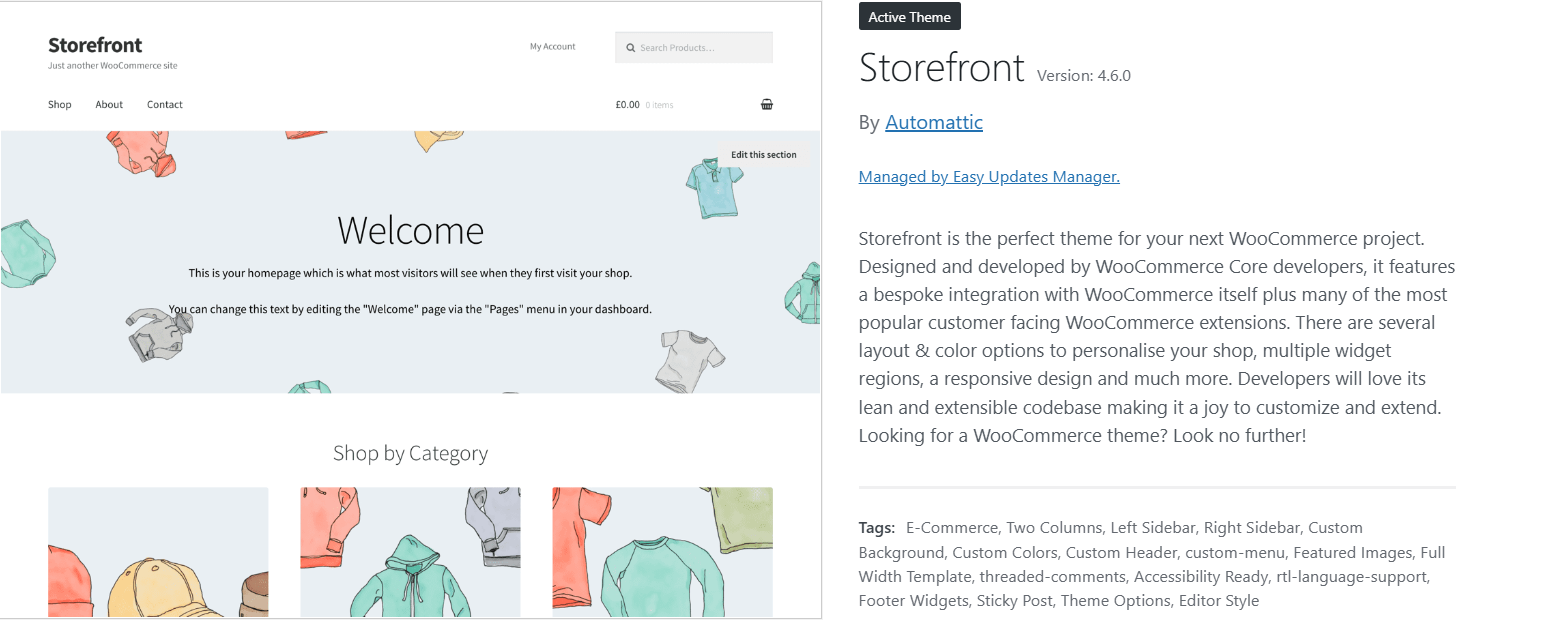This screenshot has height=642, width=1556.
Task: Open the Shop menu item
Action: pyautogui.click(x=60, y=105)
